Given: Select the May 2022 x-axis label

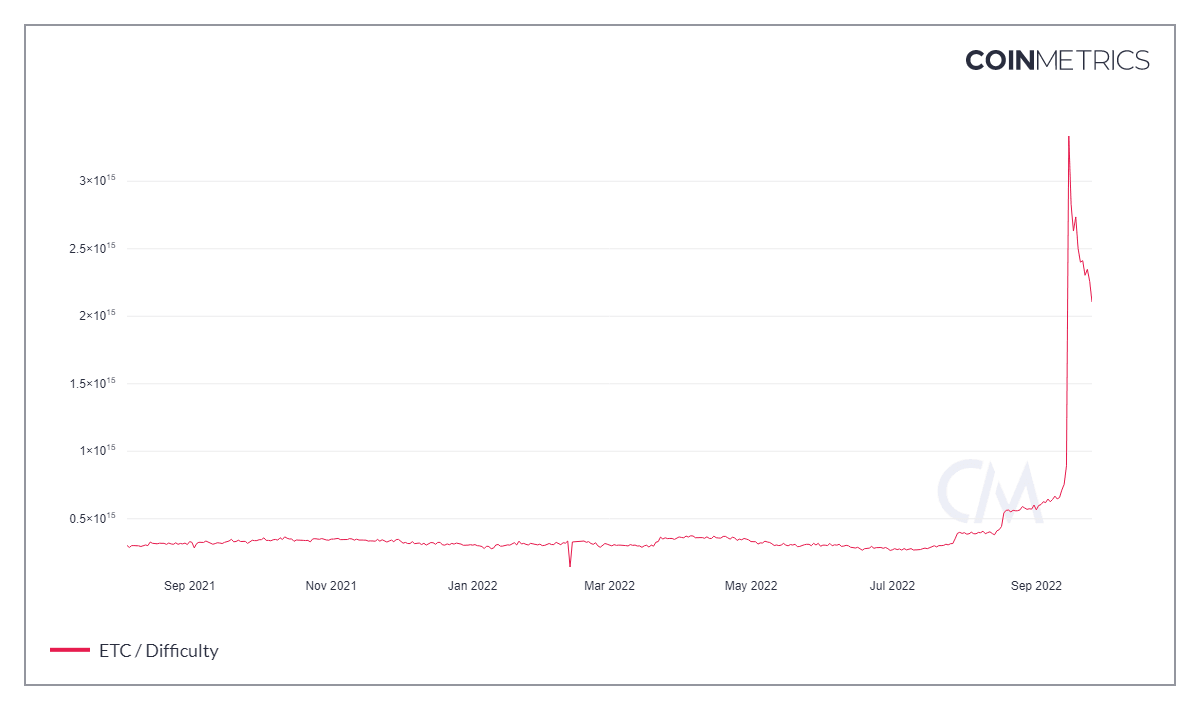Looking at the screenshot, I should pyautogui.click(x=751, y=586).
